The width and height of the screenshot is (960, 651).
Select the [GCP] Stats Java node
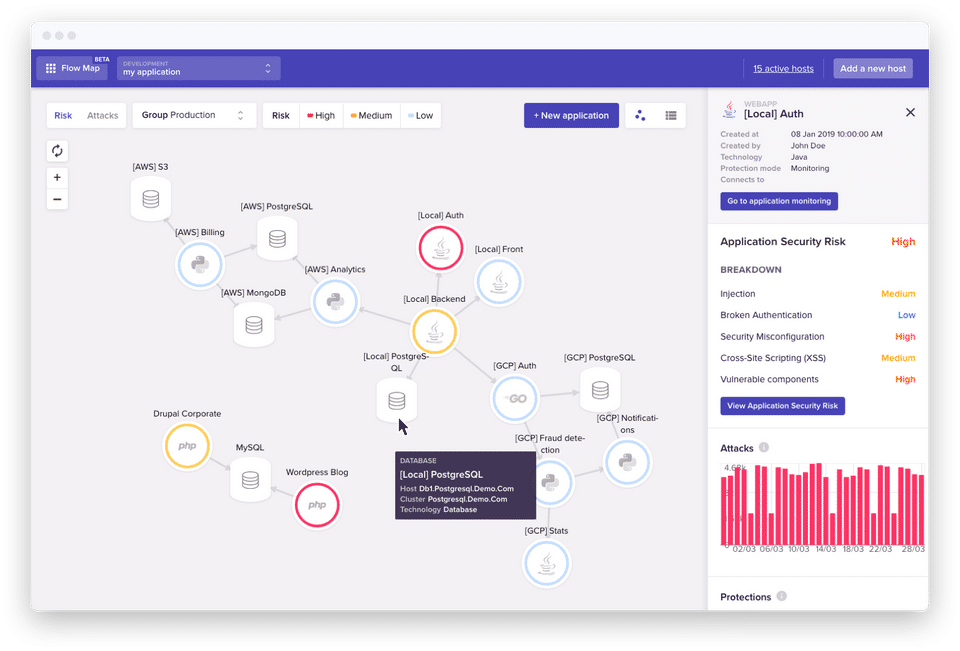(x=546, y=563)
